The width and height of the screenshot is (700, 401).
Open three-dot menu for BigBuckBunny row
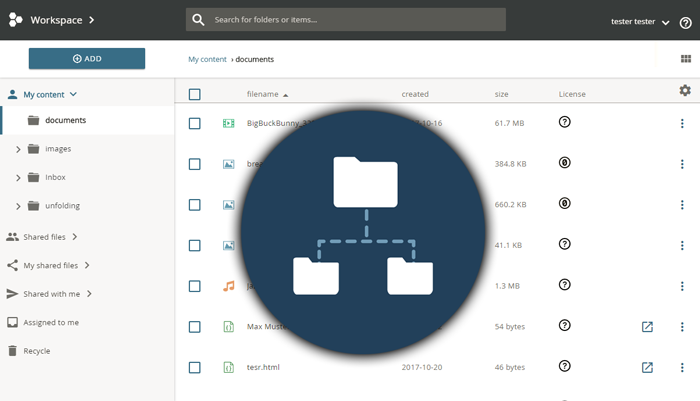pyautogui.click(x=682, y=124)
